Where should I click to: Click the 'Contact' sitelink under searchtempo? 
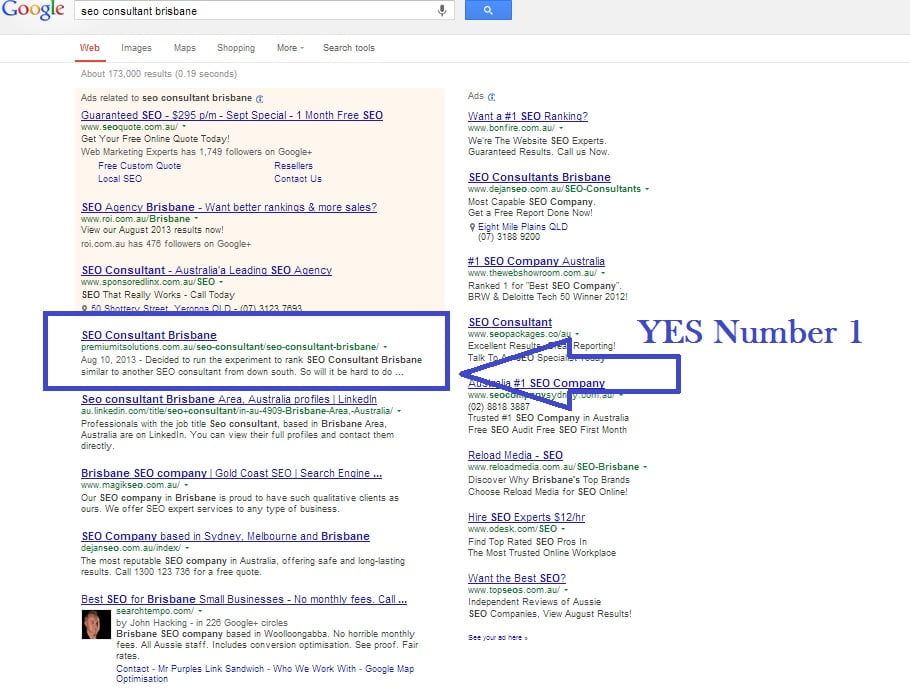tap(132, 669)
